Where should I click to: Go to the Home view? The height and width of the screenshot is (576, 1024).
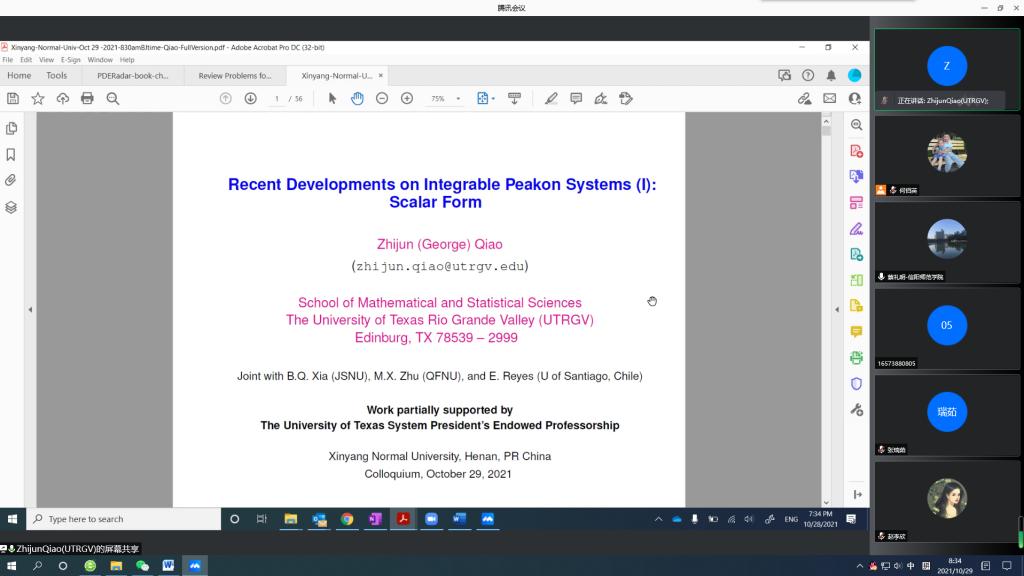point(19,75)
